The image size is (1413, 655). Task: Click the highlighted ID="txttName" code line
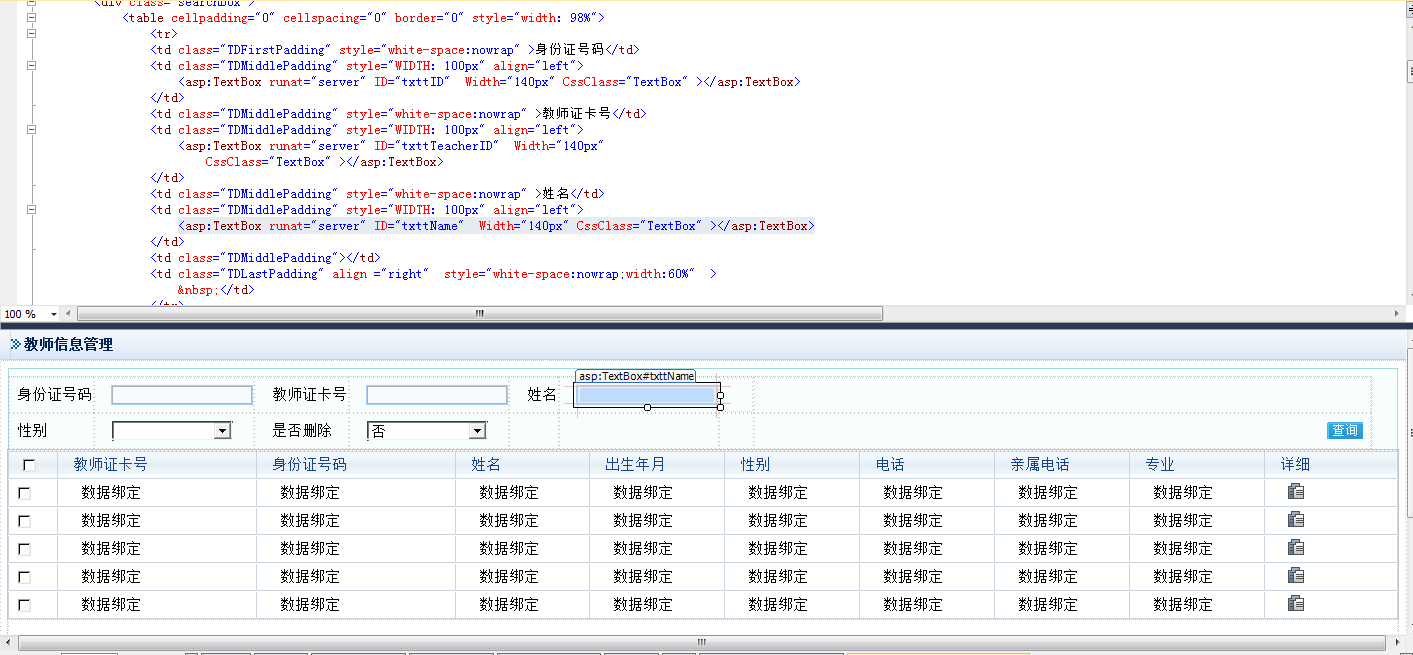click(496, 226)
